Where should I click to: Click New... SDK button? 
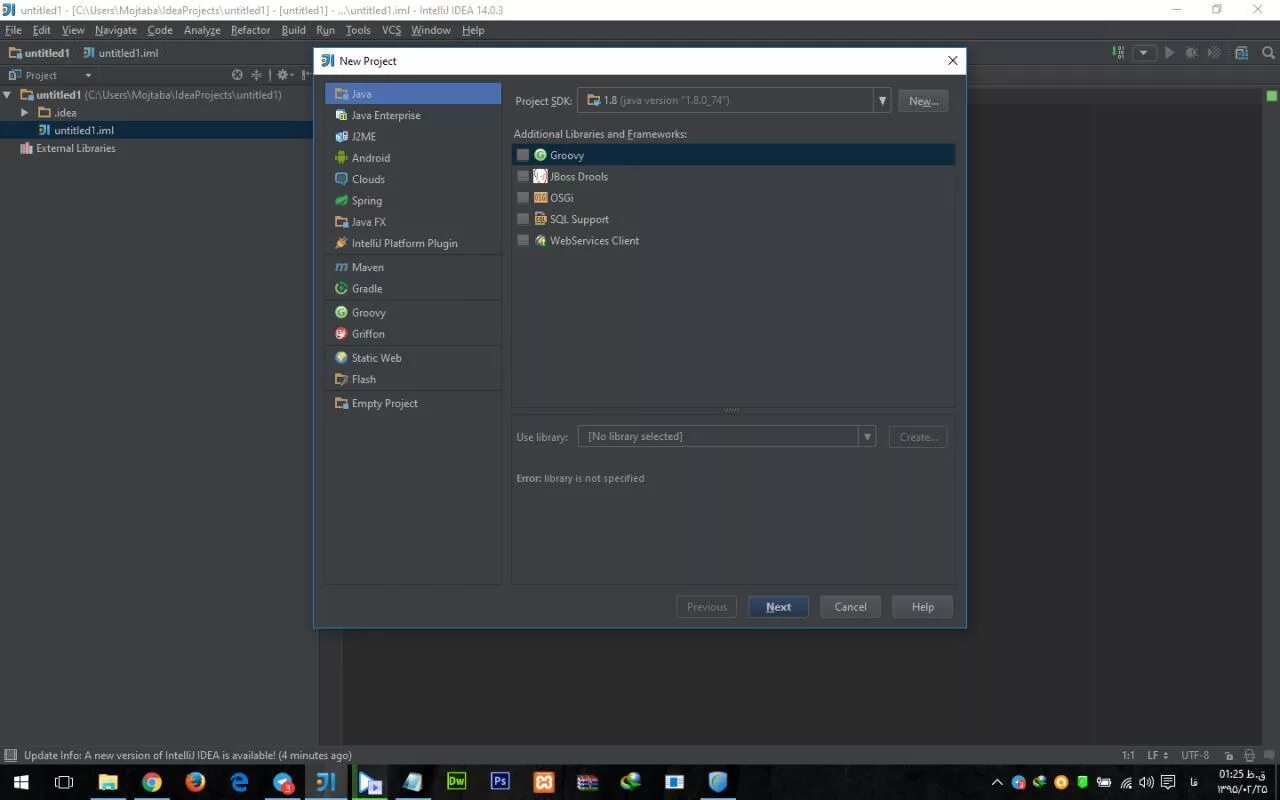click(923, 101)
